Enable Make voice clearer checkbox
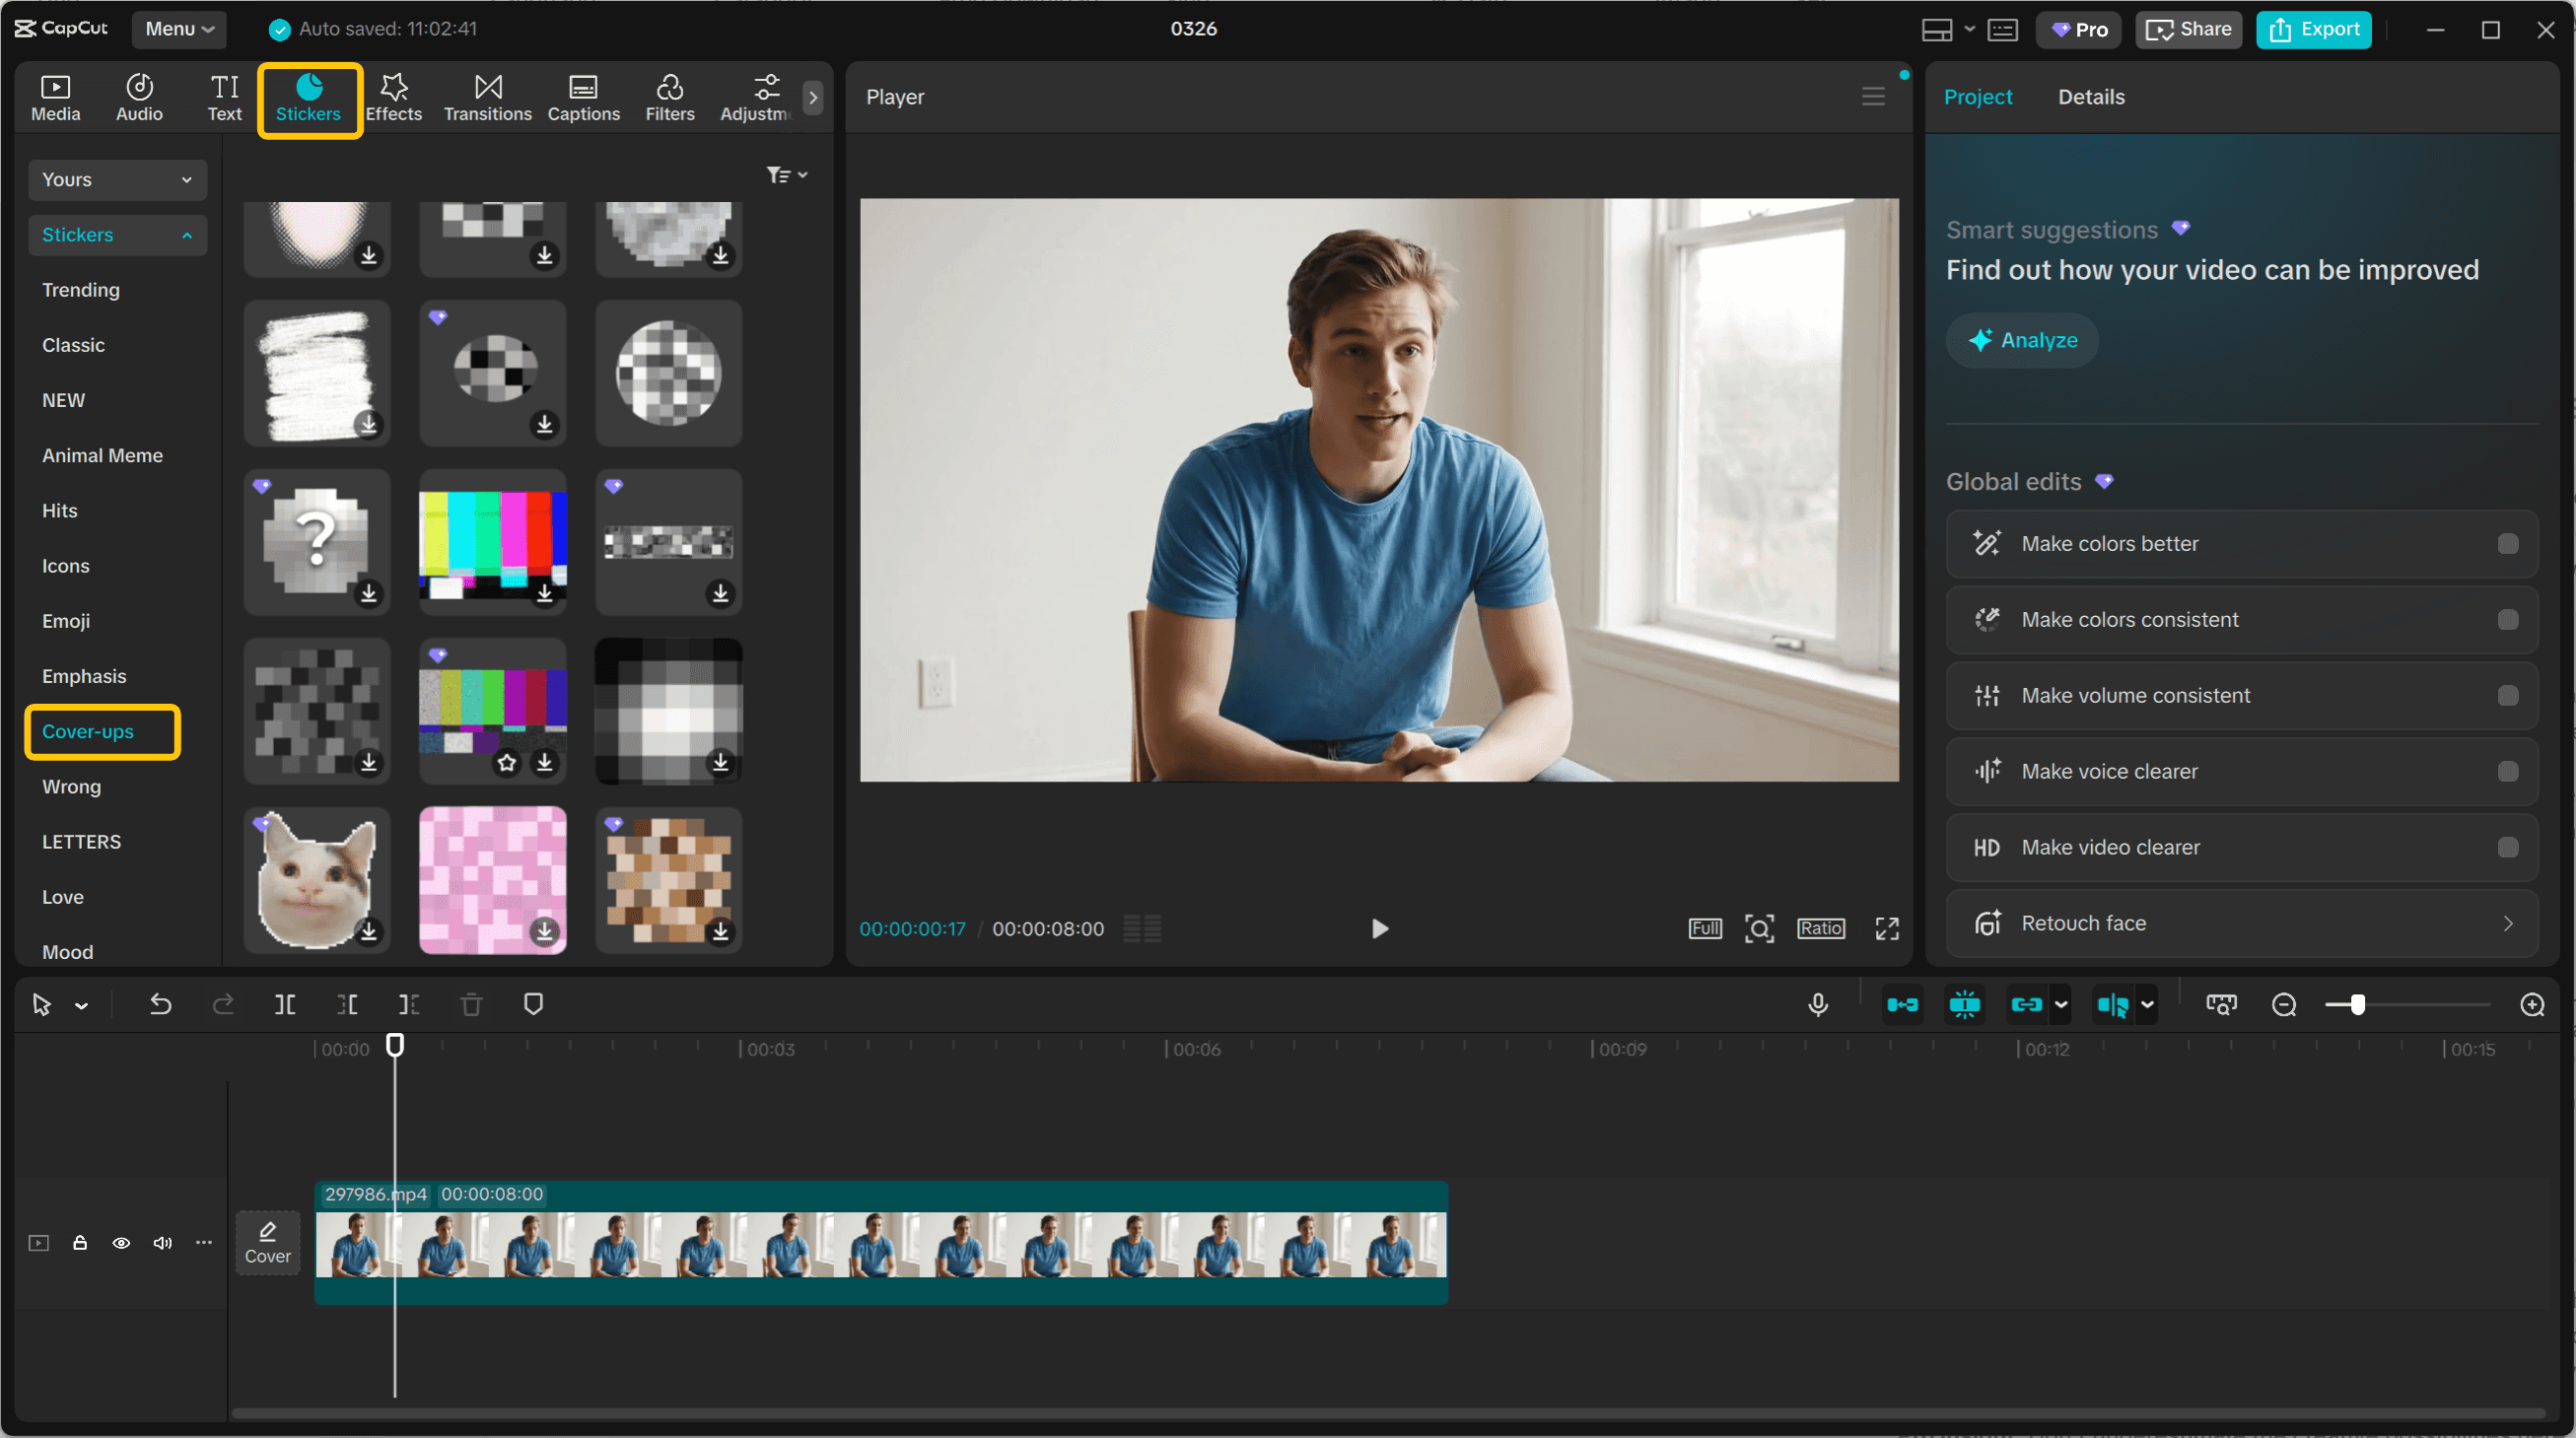The height and width of the screenshot is (1438, 2576). coord(2507,771)
